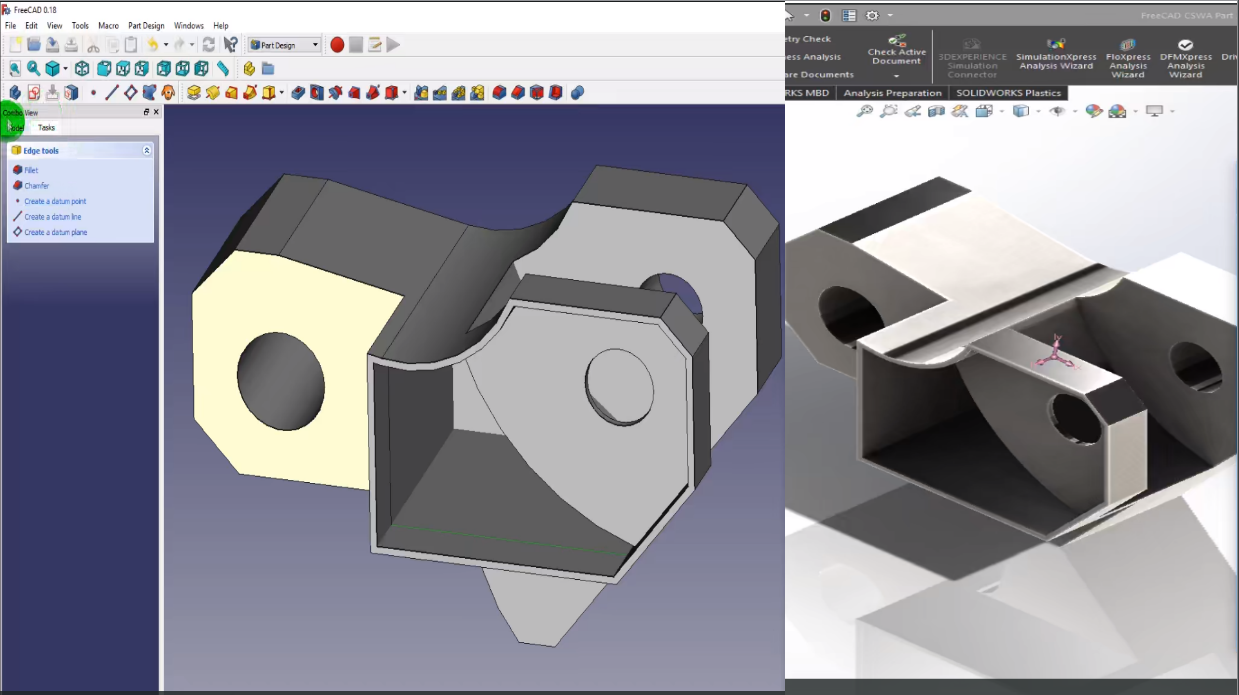The width and height of the screenshot is (1239, 695).
Task: Click the Refresh recompute icon
Action: (208, 45)
